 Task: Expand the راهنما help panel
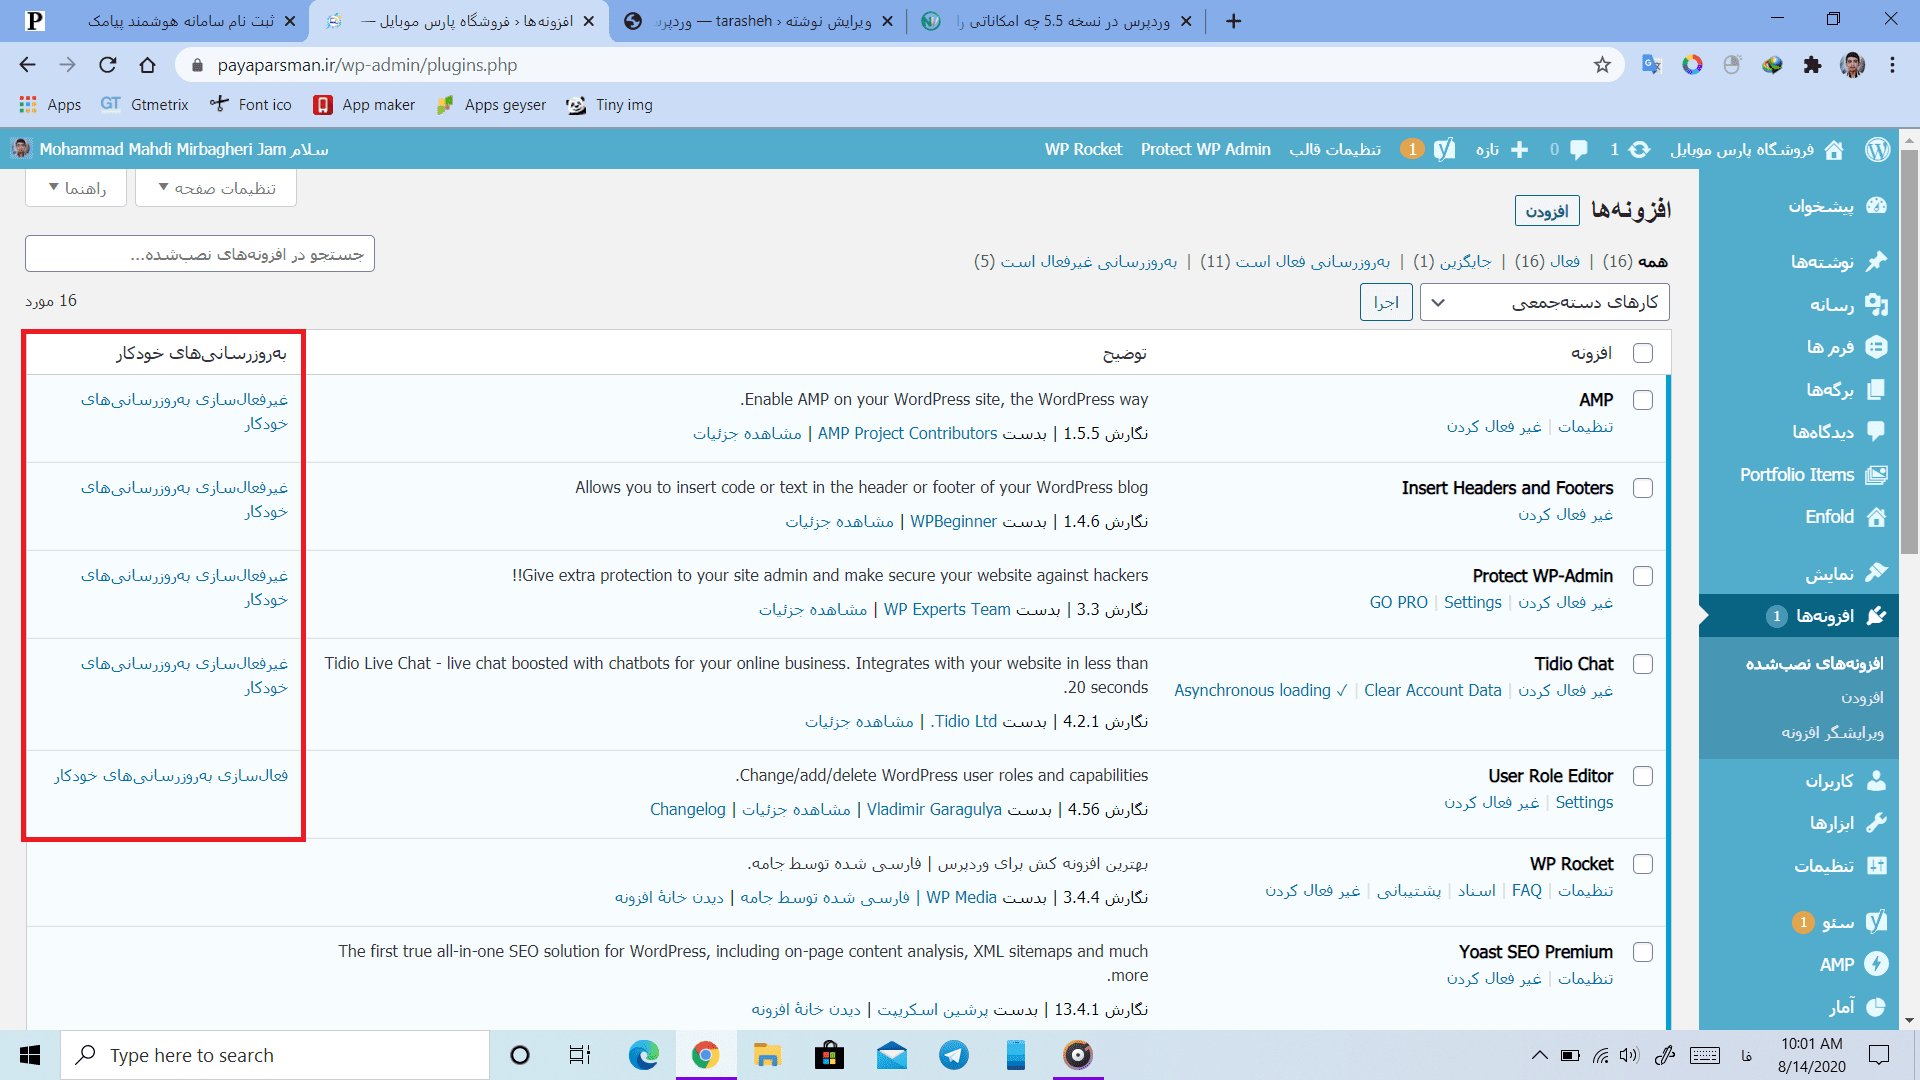(76, 188)
